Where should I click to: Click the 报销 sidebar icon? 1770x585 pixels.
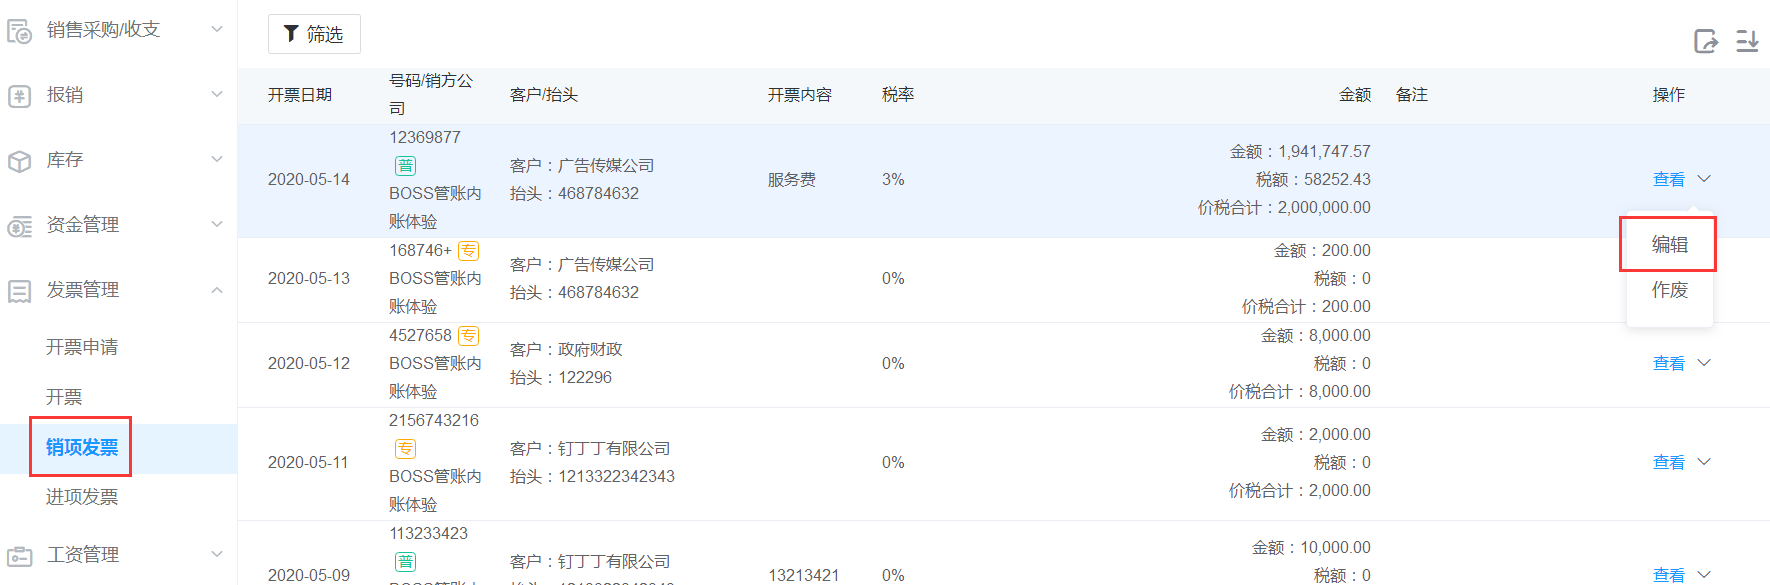point(20,96)
